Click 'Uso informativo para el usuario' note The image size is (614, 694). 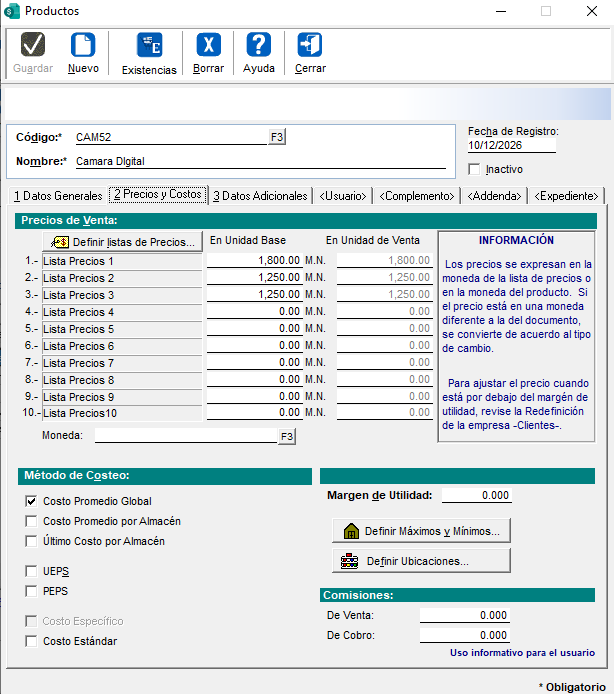tap(522, 653)
